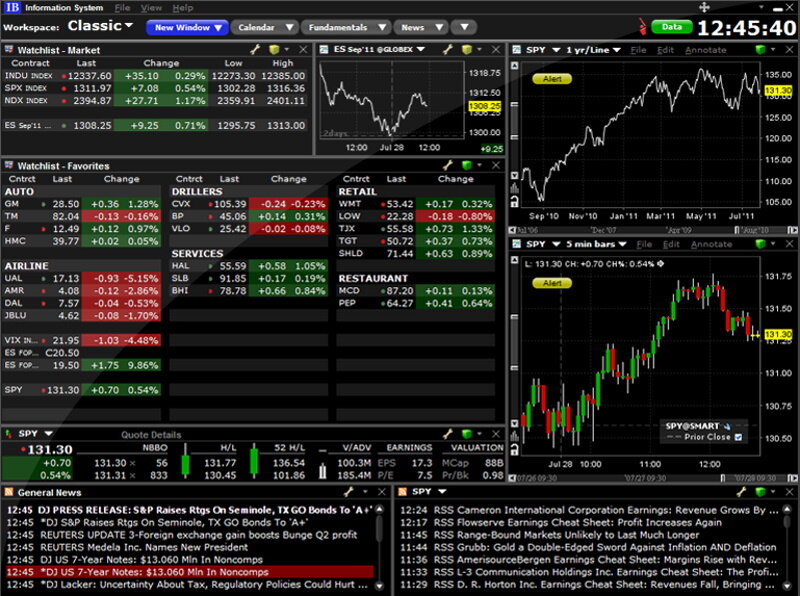Click the News toolbar icon with dropdown at the top
Screen dimensions: 800x596
pyautogui.click(x=420, y=27)
